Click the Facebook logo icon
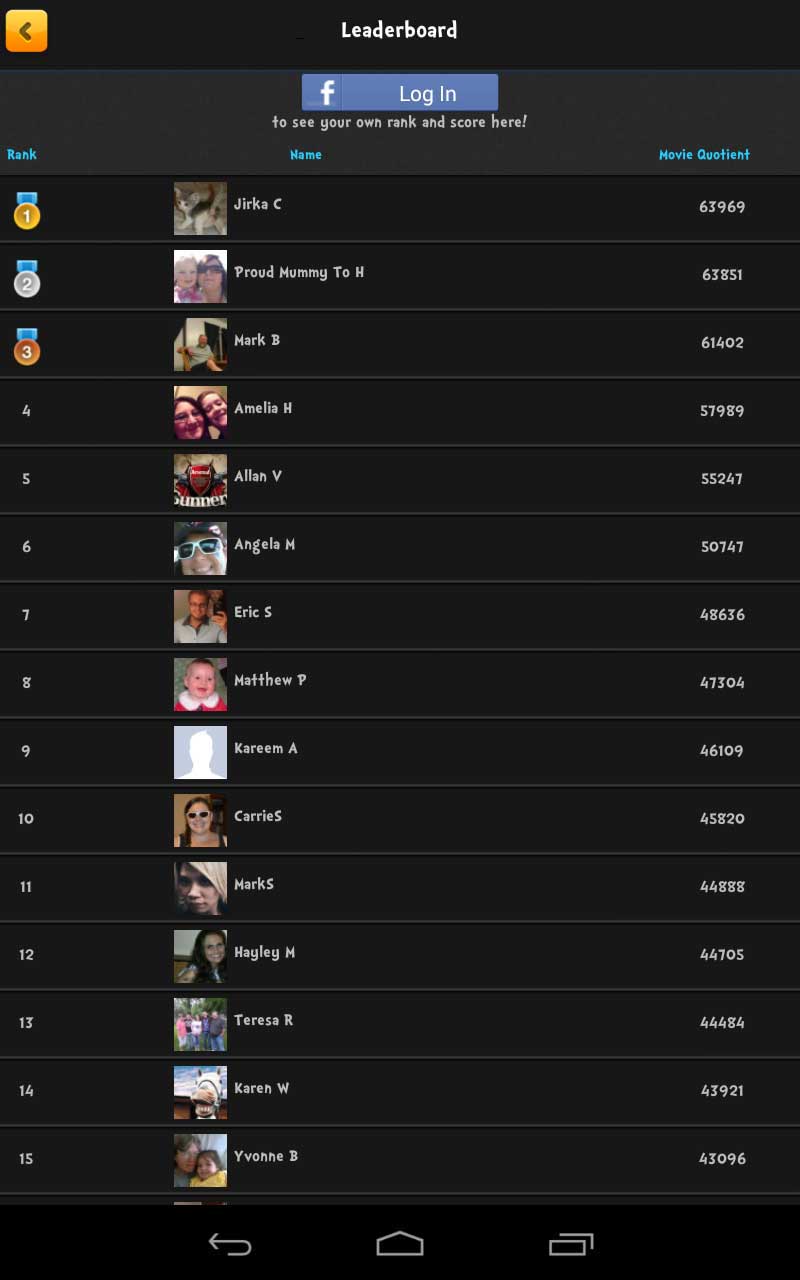 [x=322, y=92]
